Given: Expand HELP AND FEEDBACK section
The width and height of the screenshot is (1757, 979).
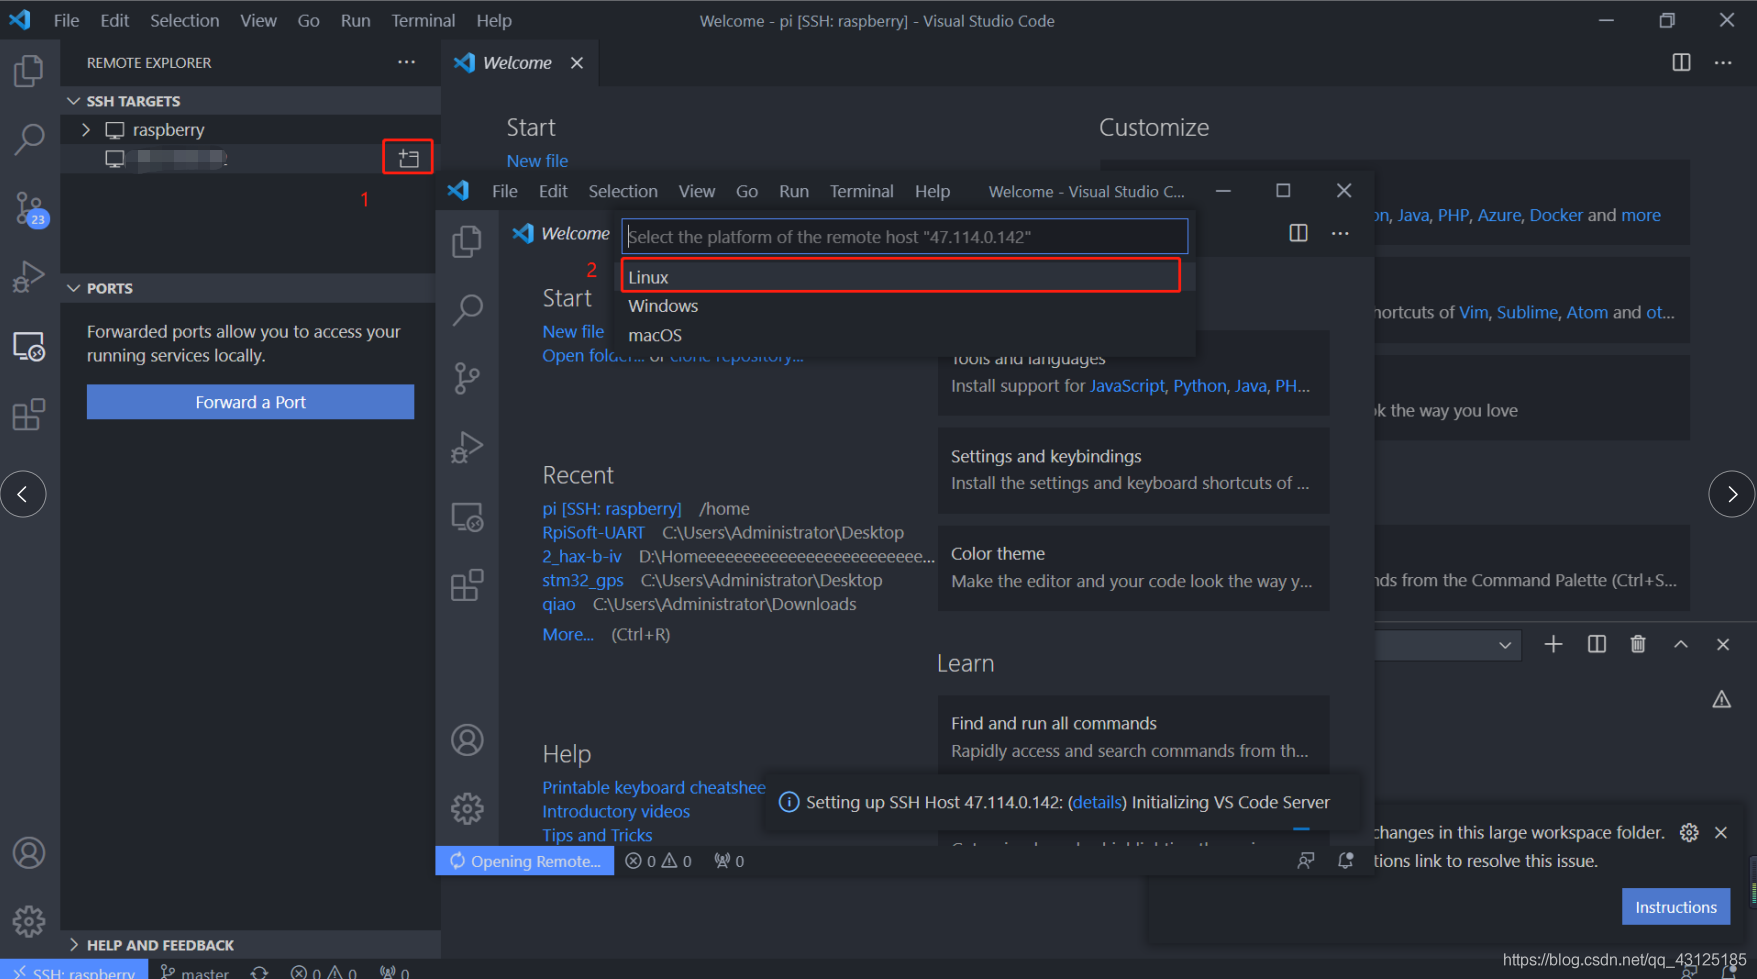Looking at the screenshot, I should click(251, 945).
